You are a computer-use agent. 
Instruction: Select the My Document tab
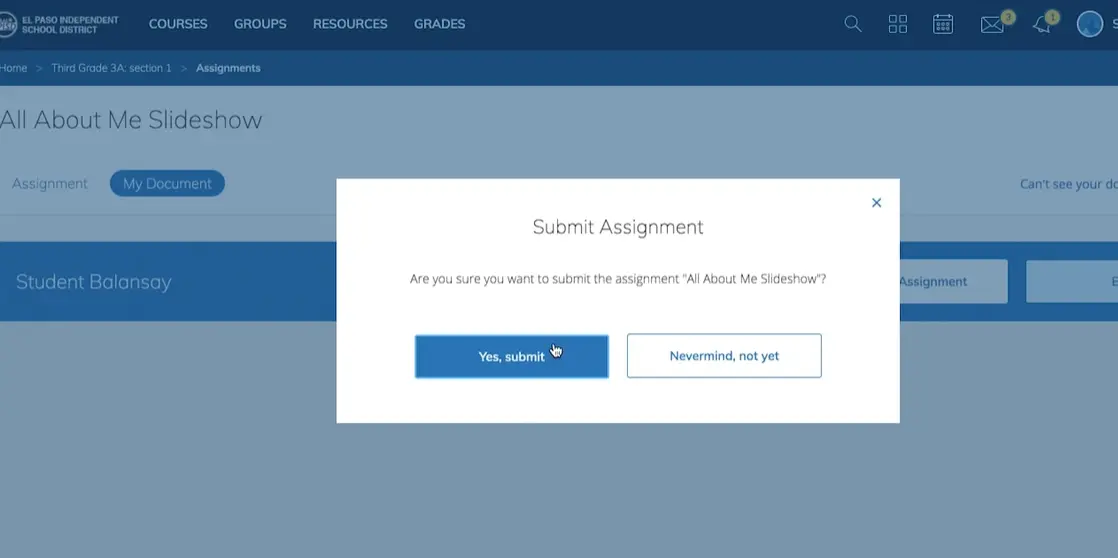(167, 184)
